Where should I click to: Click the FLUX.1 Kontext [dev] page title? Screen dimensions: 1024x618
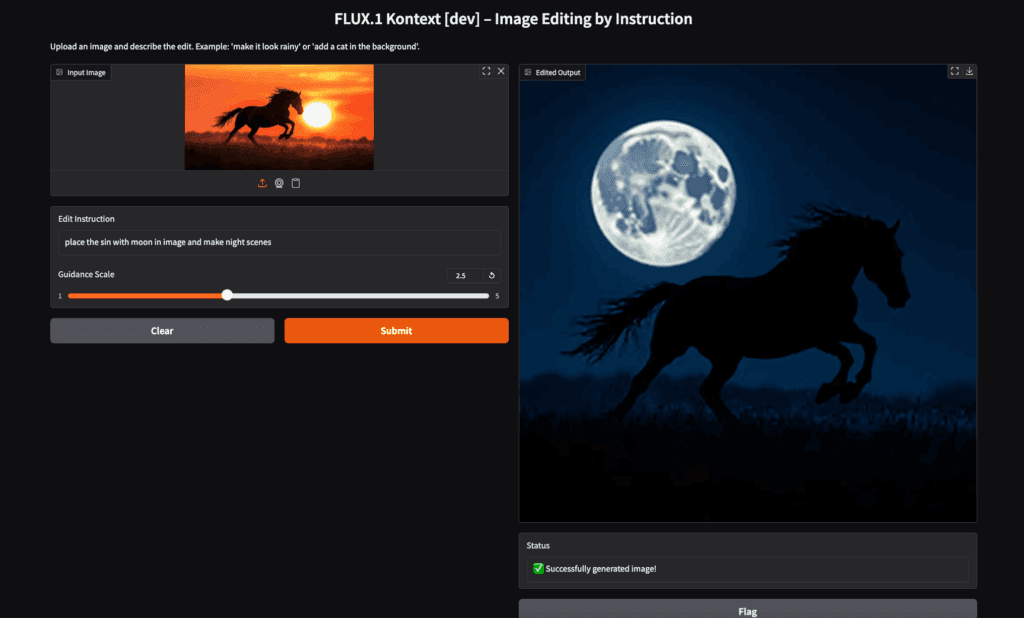pyautogui.click(x=513, y=19)
